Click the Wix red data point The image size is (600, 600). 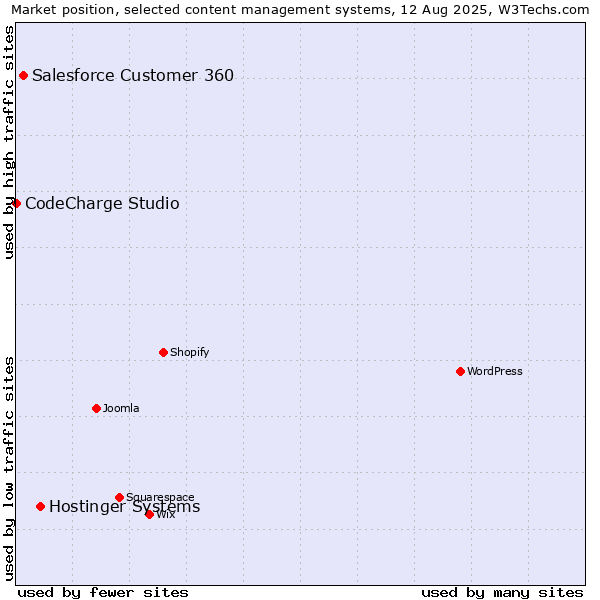pyautogui.click(x=150, y=515)
